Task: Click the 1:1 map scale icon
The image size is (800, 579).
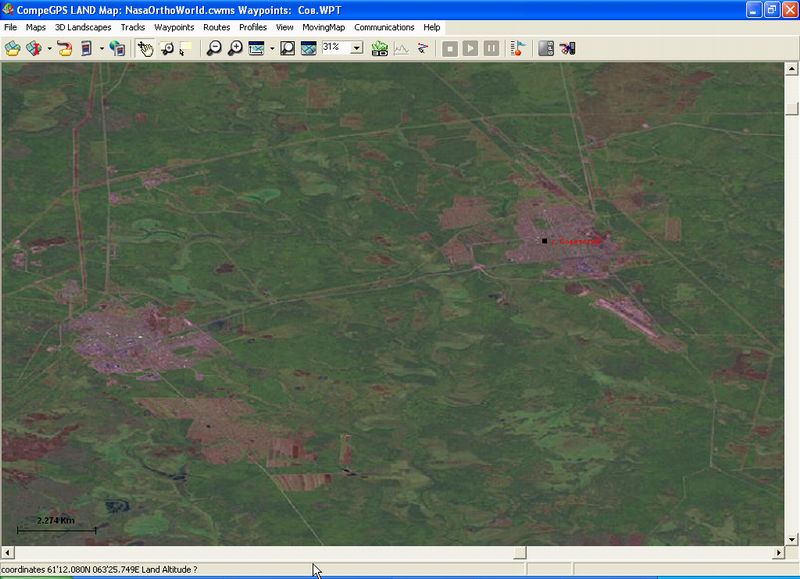Action: point(256,48)
